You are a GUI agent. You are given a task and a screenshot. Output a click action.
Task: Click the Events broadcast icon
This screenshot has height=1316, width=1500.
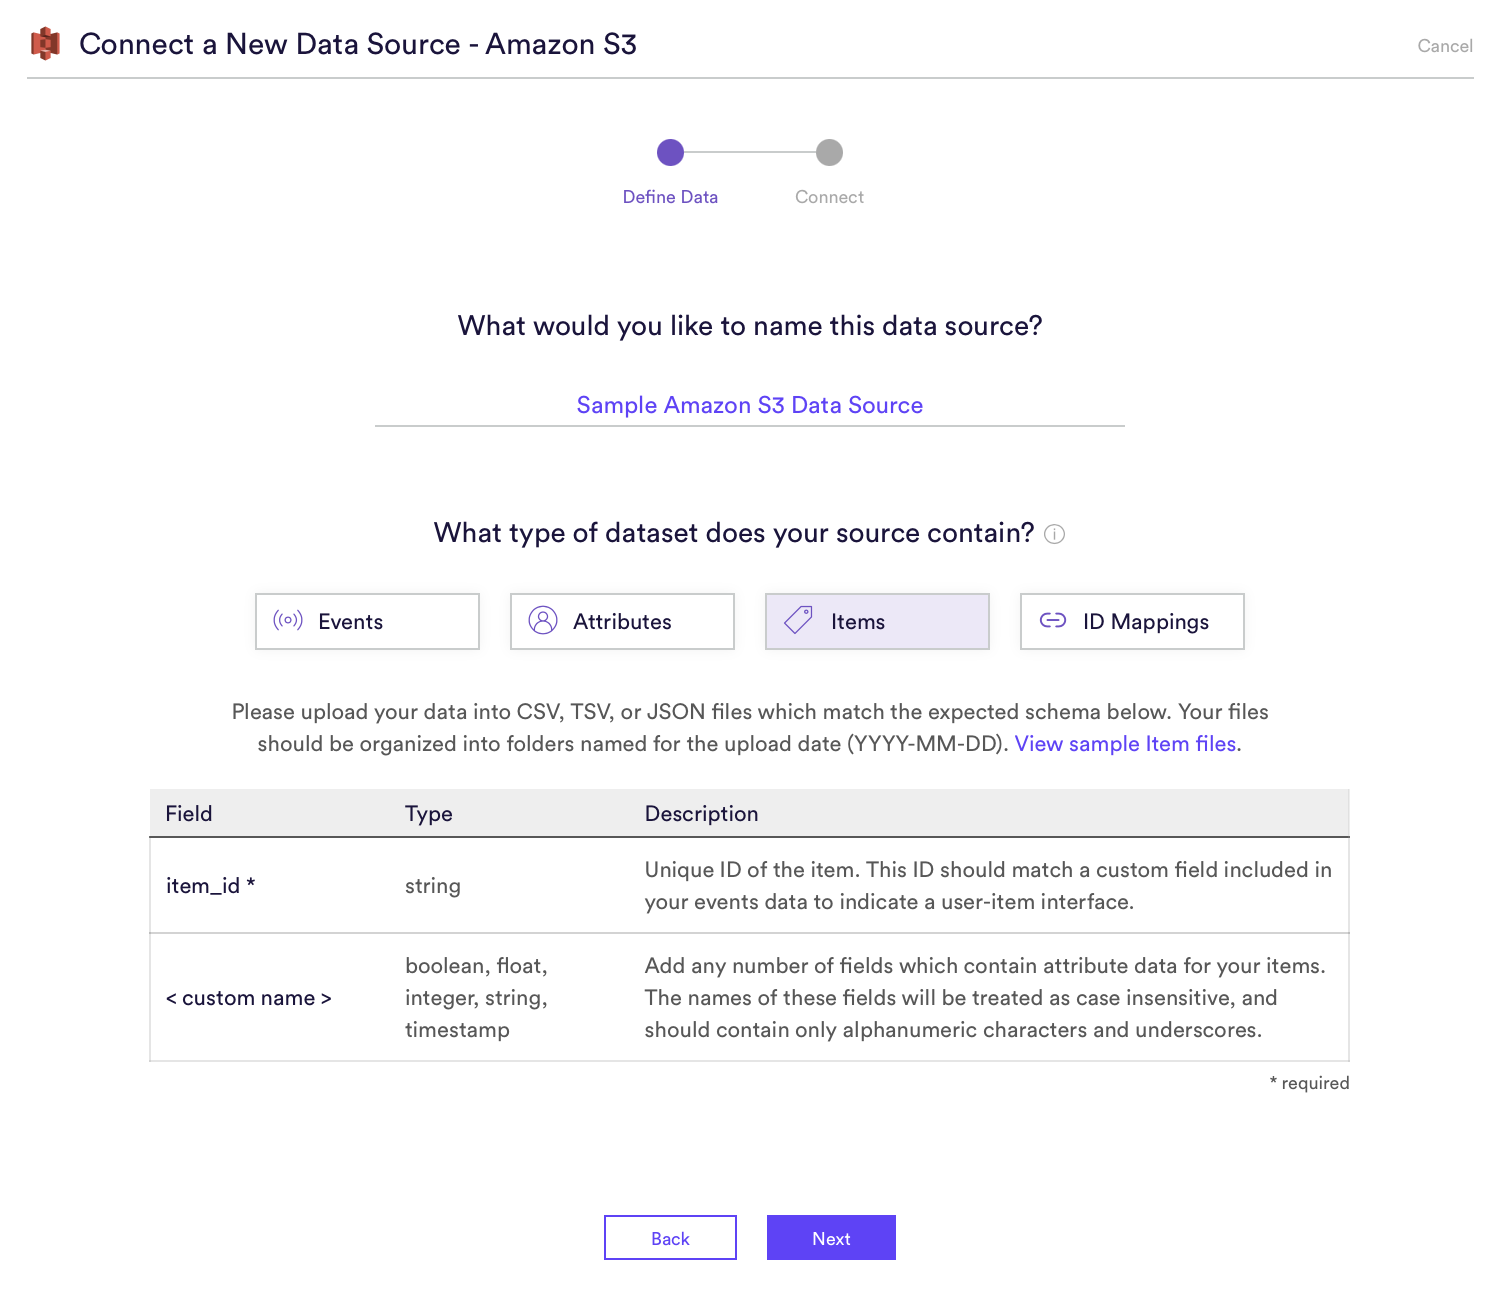(288, 621)
